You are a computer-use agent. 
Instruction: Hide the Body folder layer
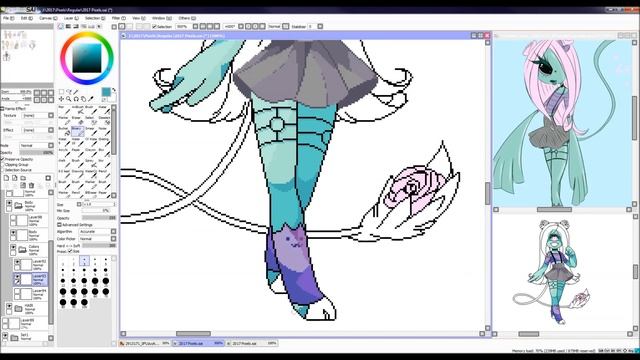(x=9, y=203)
